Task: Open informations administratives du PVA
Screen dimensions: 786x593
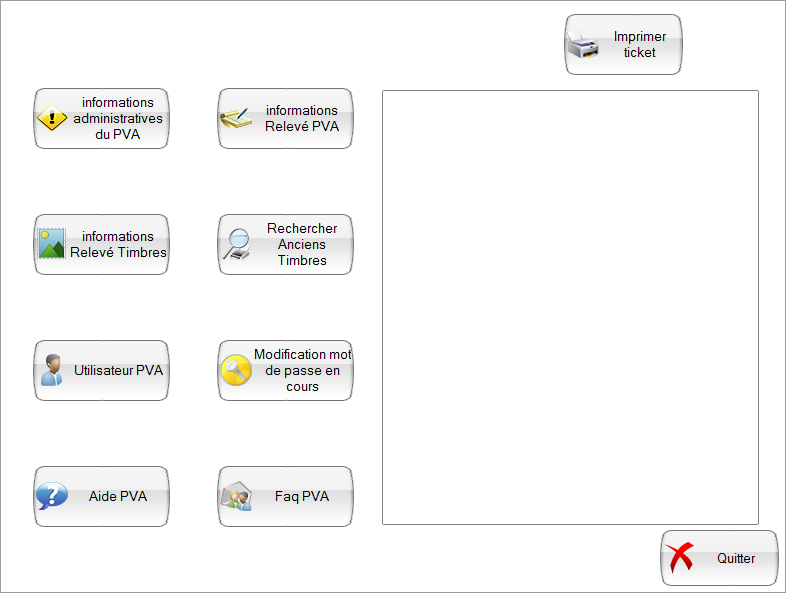Action: (117, 118)
